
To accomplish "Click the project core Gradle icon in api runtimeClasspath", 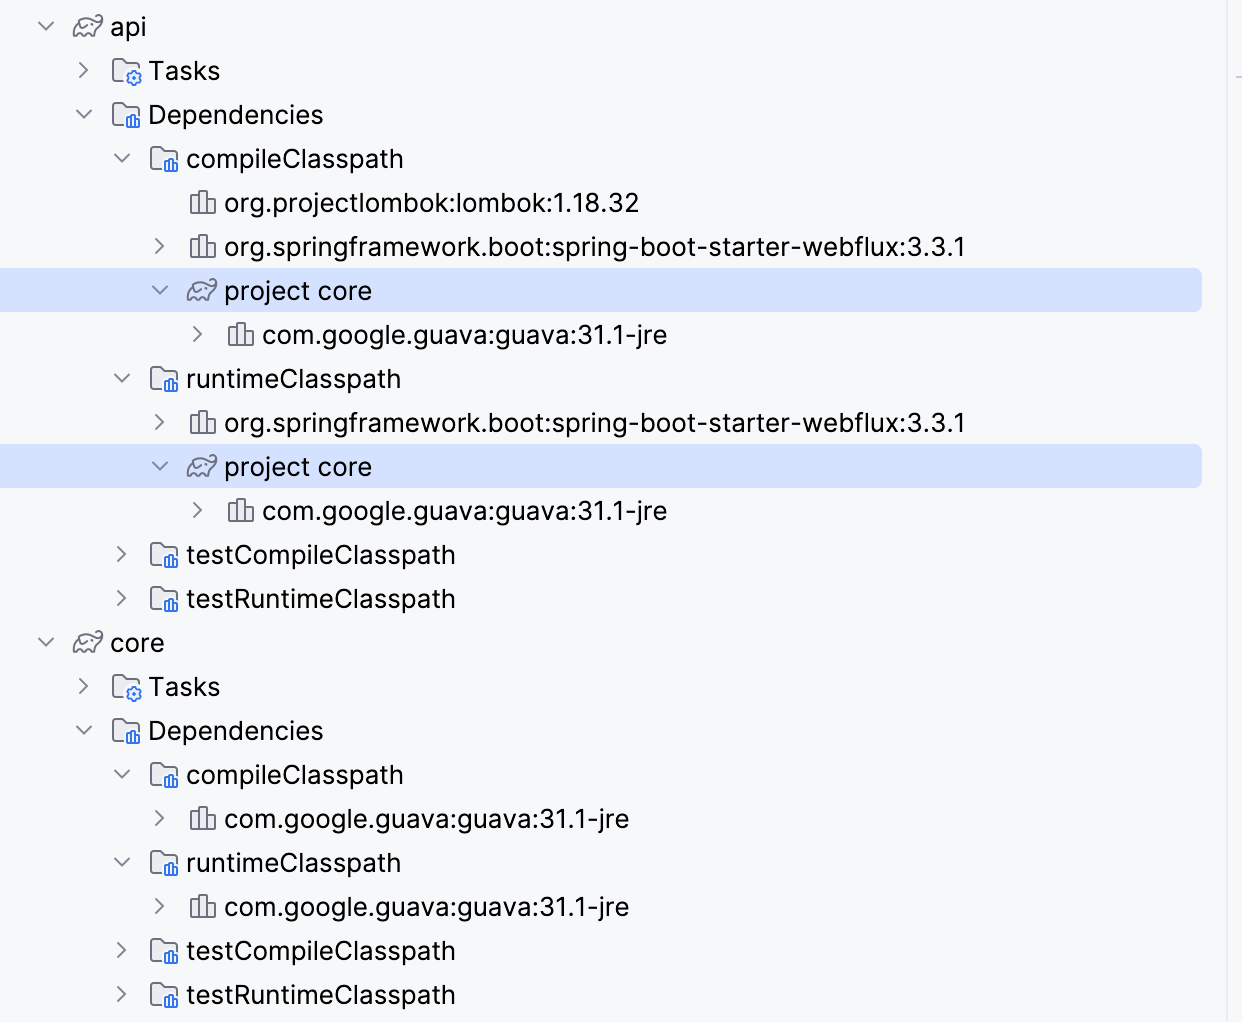I will (202, 467).
